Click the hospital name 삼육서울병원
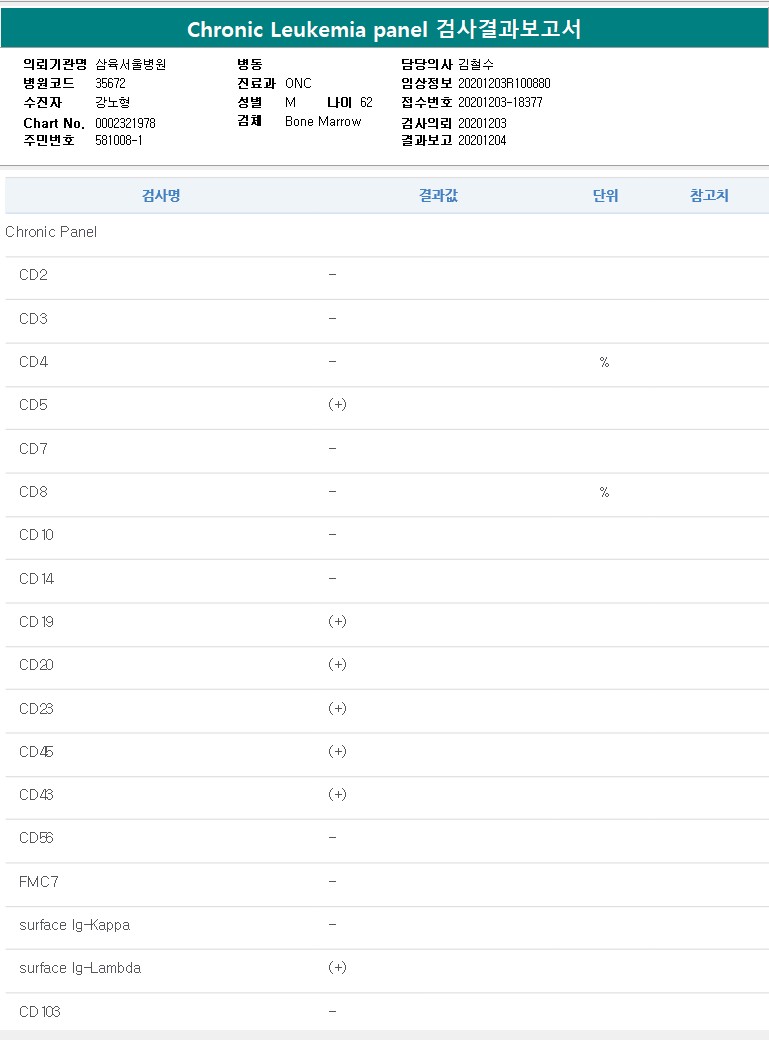This screenshot has height=1040, width=769. [x=131, y=64]
